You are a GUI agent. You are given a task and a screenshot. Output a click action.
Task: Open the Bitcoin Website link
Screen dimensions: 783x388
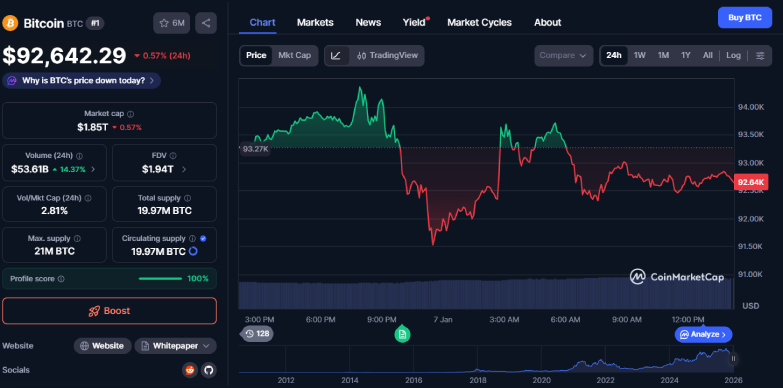[102, 346]
